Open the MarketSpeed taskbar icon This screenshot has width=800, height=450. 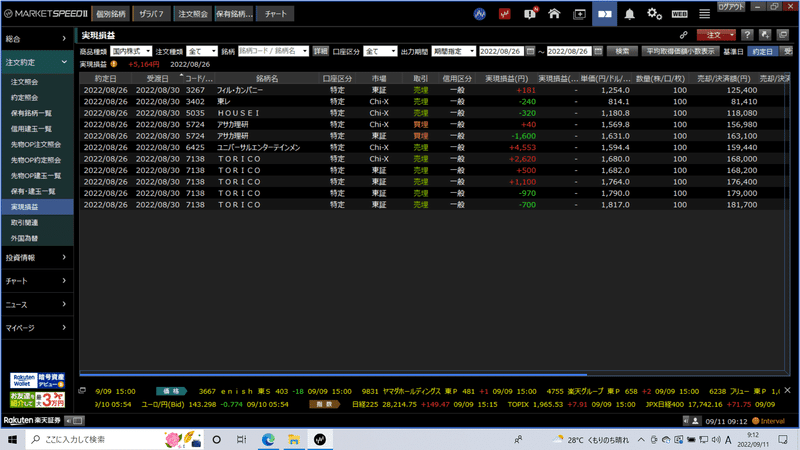[319, 439]
